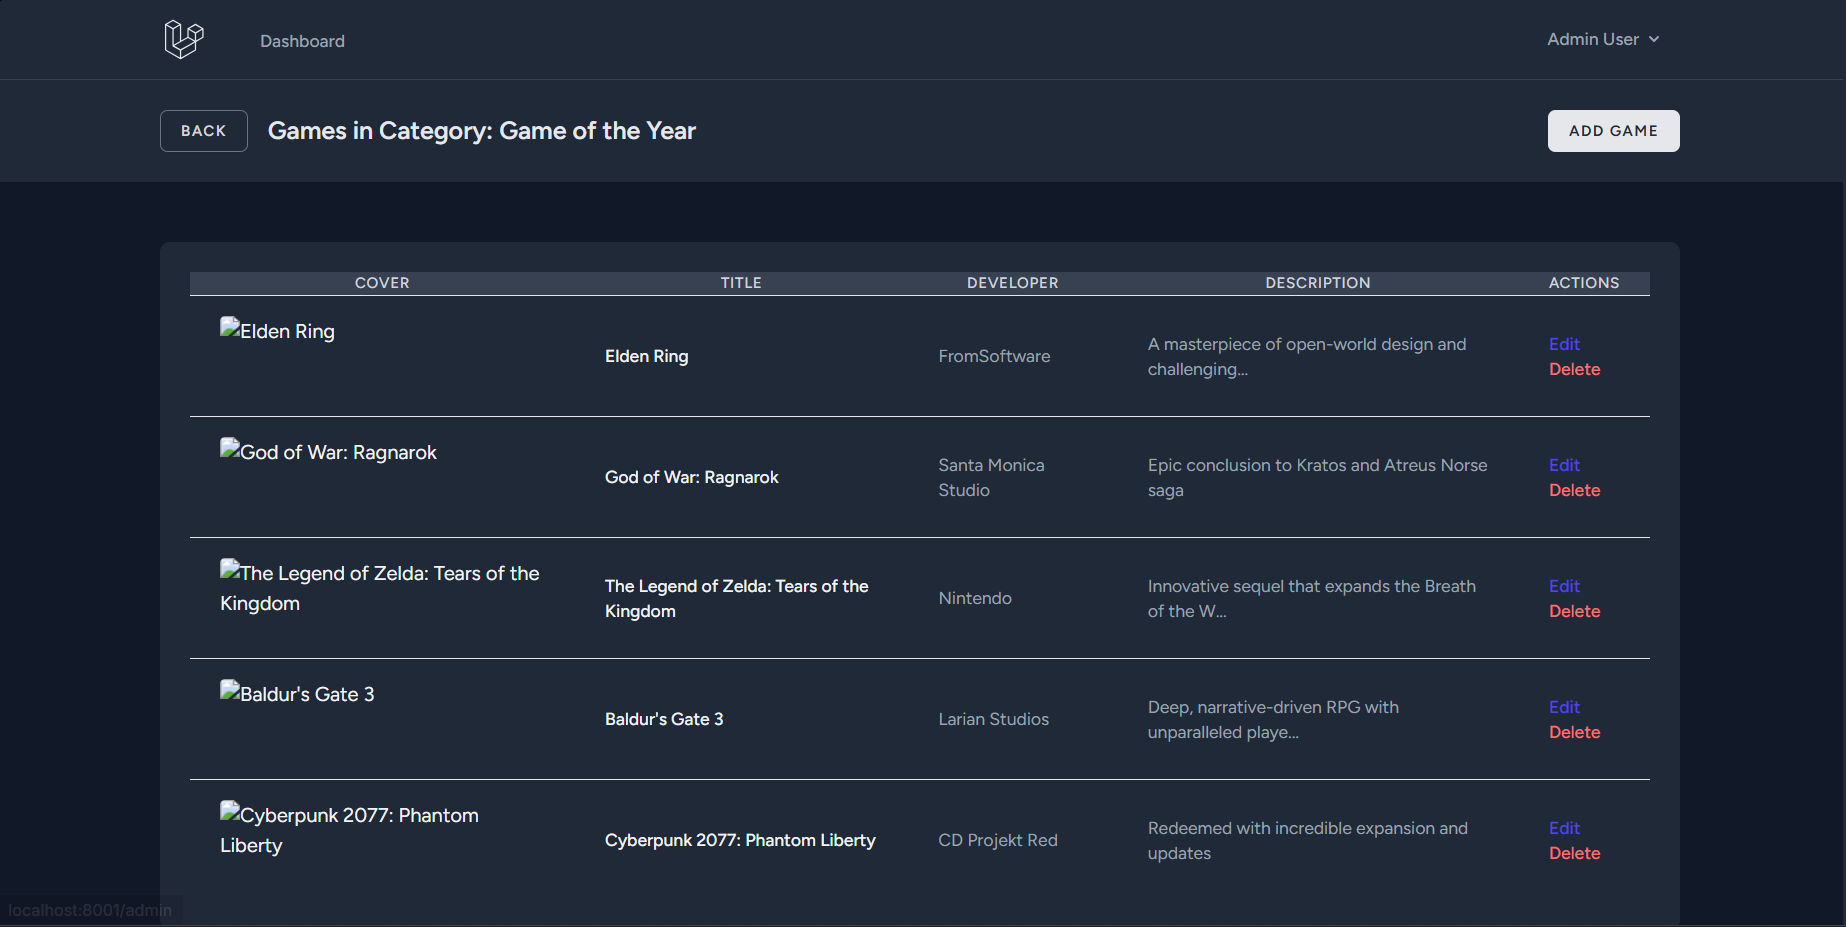
Task: Select the Cyberpunk 2077: Phantom Liberty title cell
Action: point(741,840)
